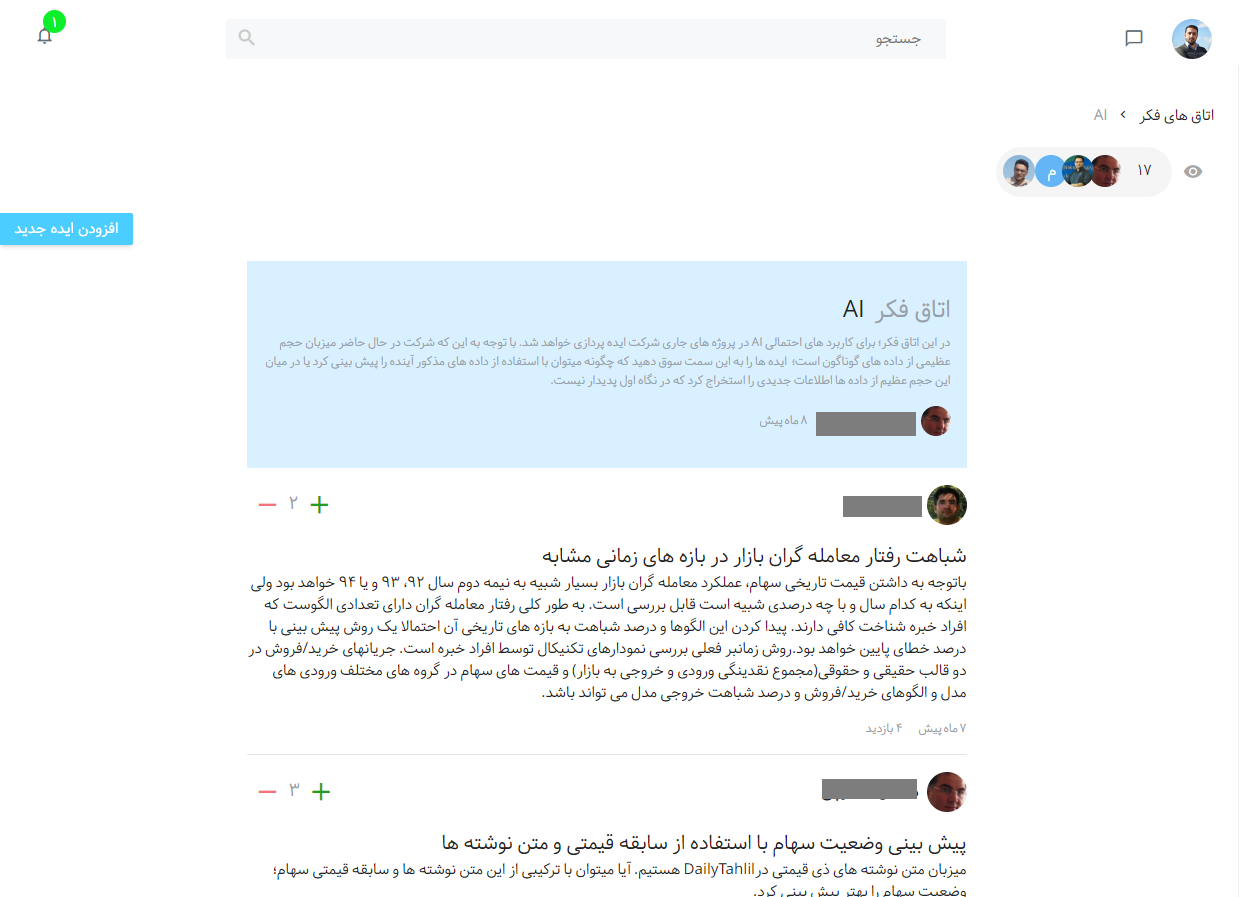The height and width of the screenshot is (897, 1241).
Task: Open the 'اتاق فکر AI' room description card
Action: coord(606,364)
